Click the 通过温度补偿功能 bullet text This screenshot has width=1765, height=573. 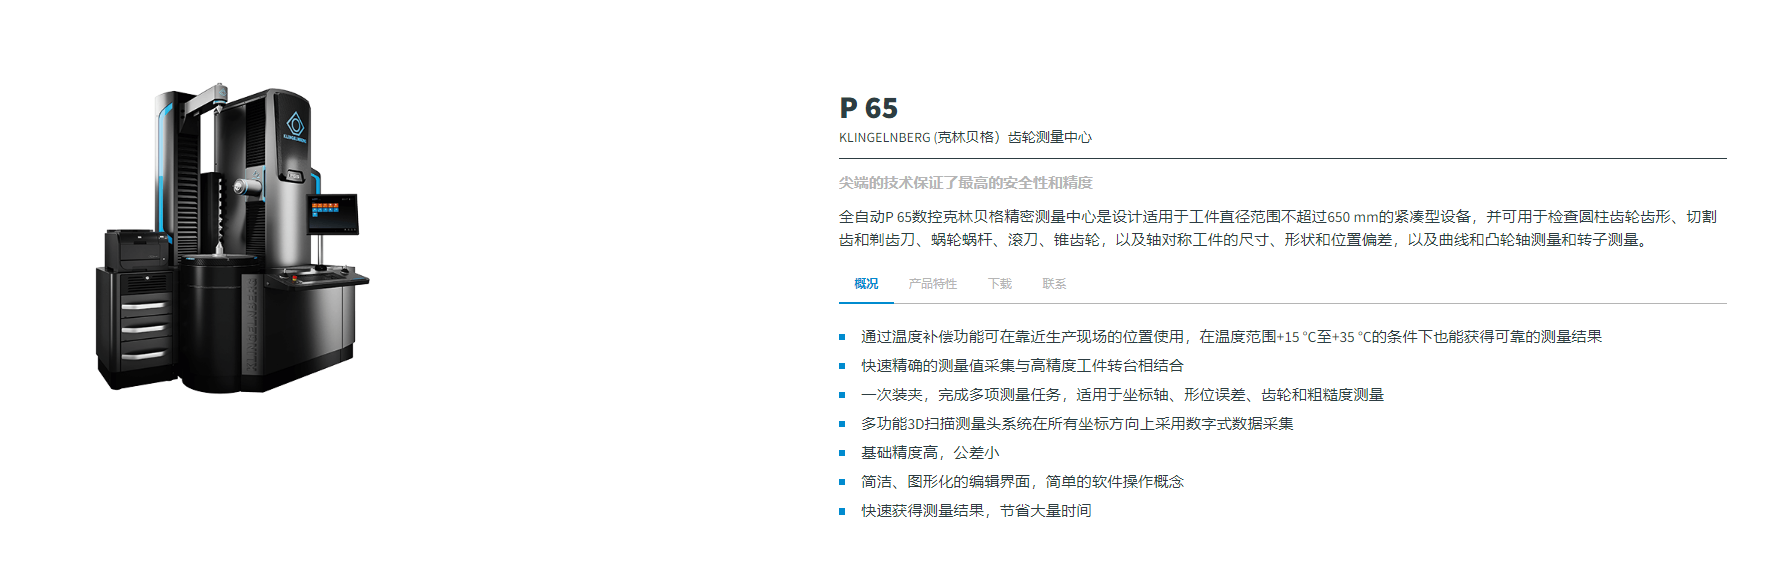click(1231, 337)
